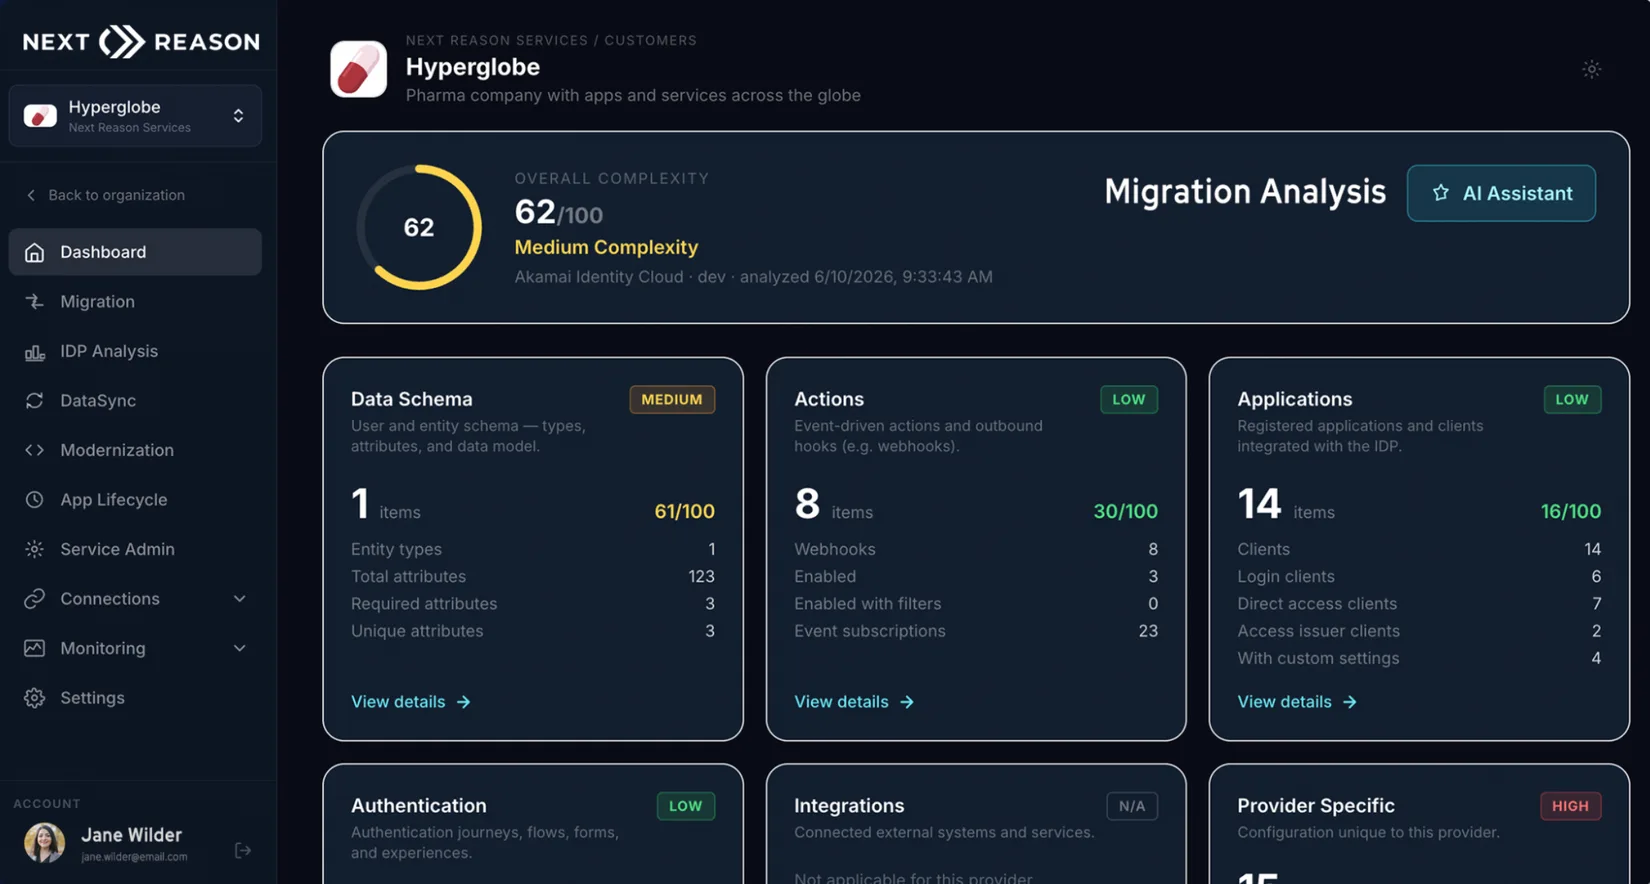
Task: Click the Modernization code brackets icon
Action: pyautogui.click(x=34, y=450)
